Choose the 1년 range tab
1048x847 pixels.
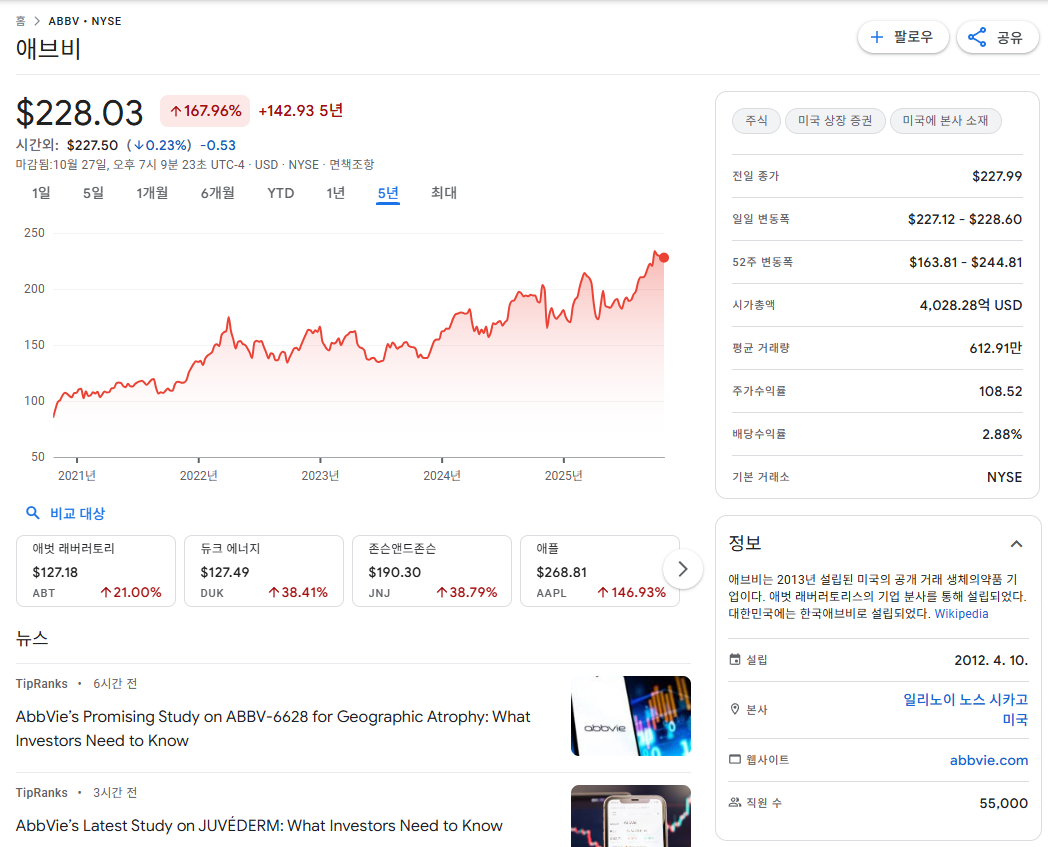336,193
